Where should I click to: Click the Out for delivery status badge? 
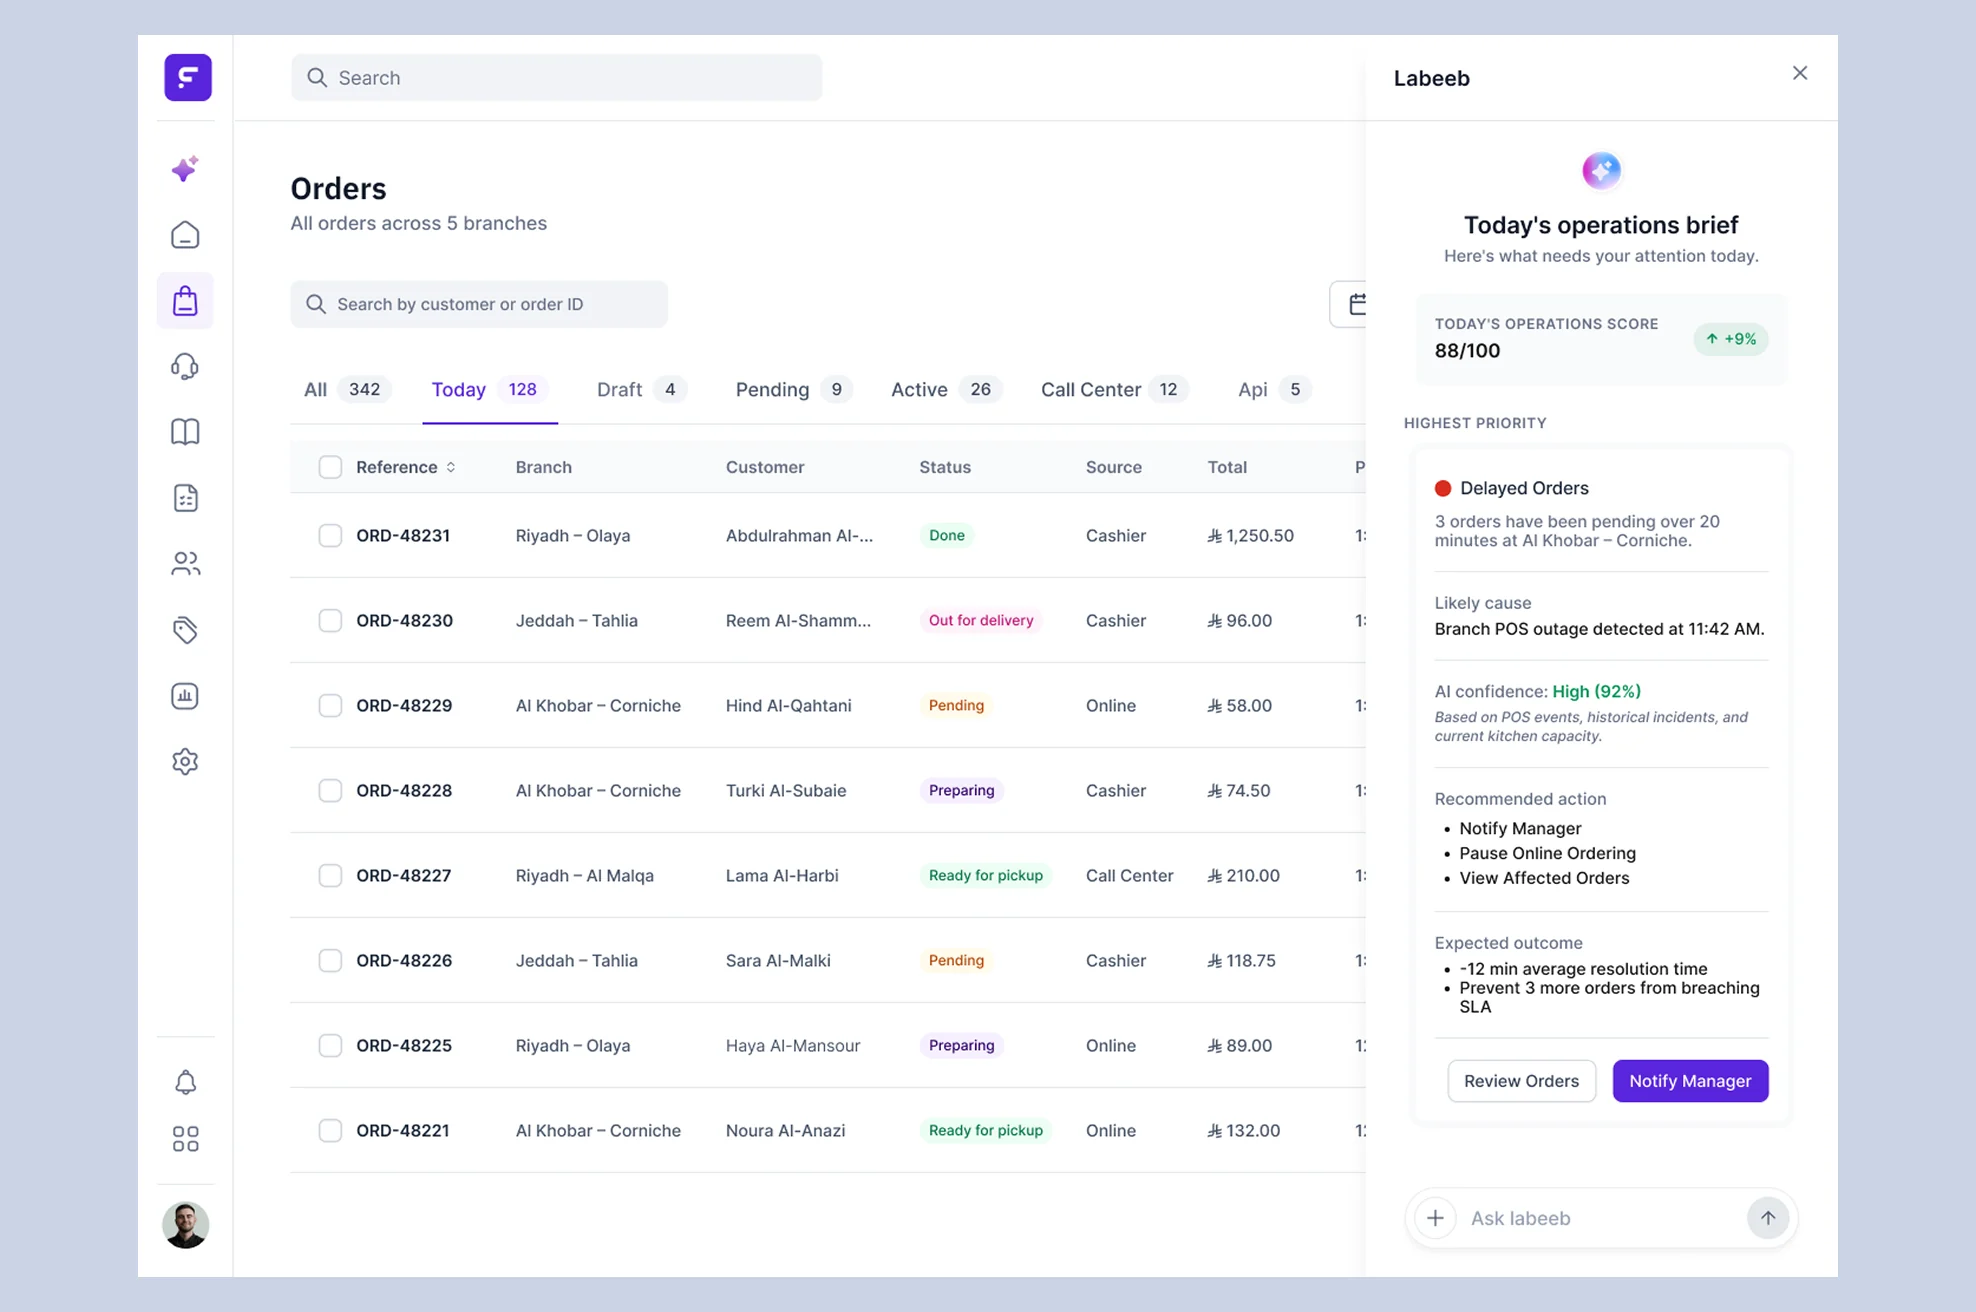coord(980,620)
